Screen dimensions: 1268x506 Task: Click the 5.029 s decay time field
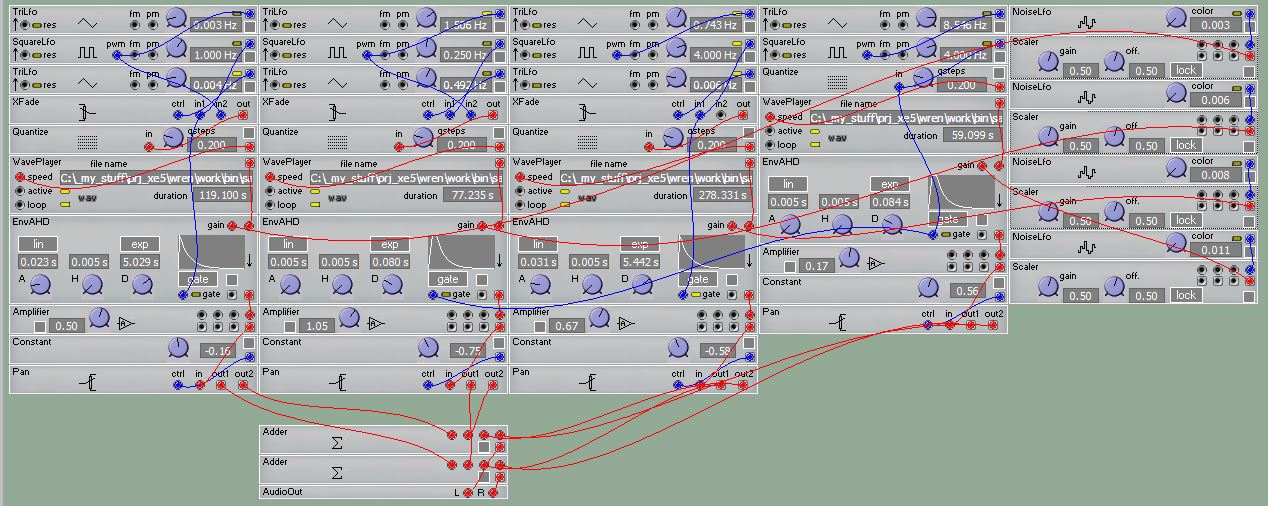pos(140,261)
